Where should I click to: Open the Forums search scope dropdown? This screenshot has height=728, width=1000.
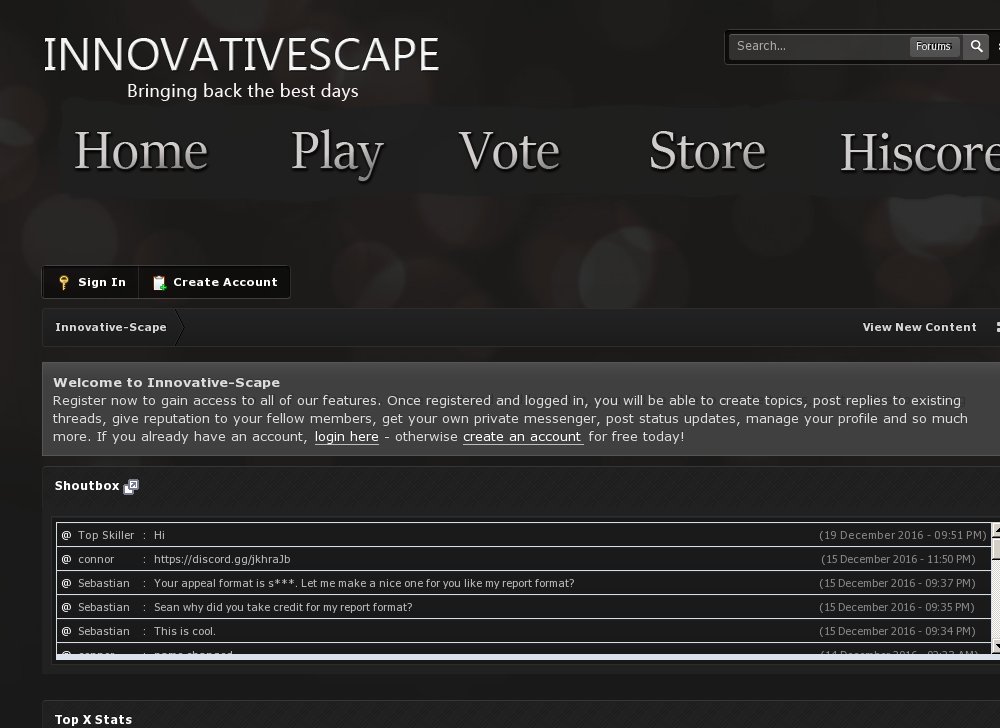click(x=933, y=46)
